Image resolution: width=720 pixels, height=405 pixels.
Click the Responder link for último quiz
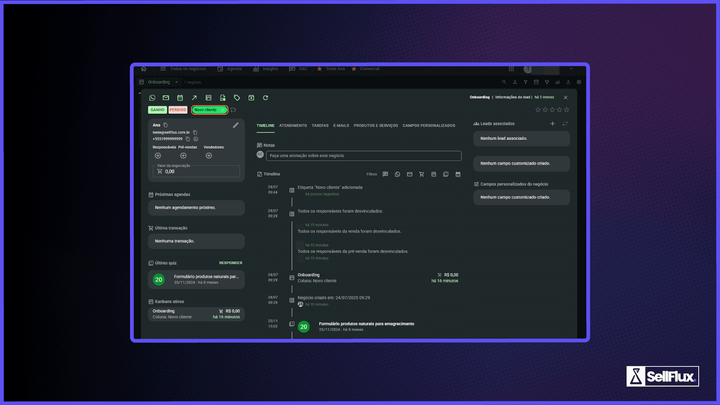pos(231,263)
